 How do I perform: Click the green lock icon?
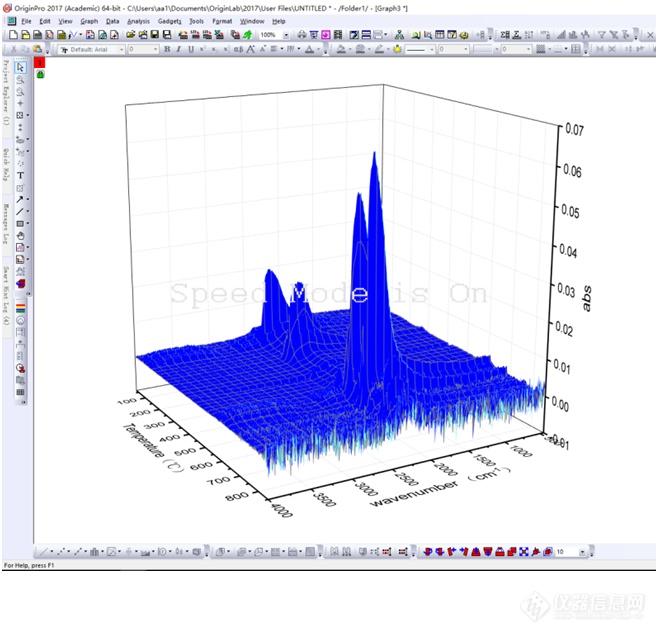40,74
